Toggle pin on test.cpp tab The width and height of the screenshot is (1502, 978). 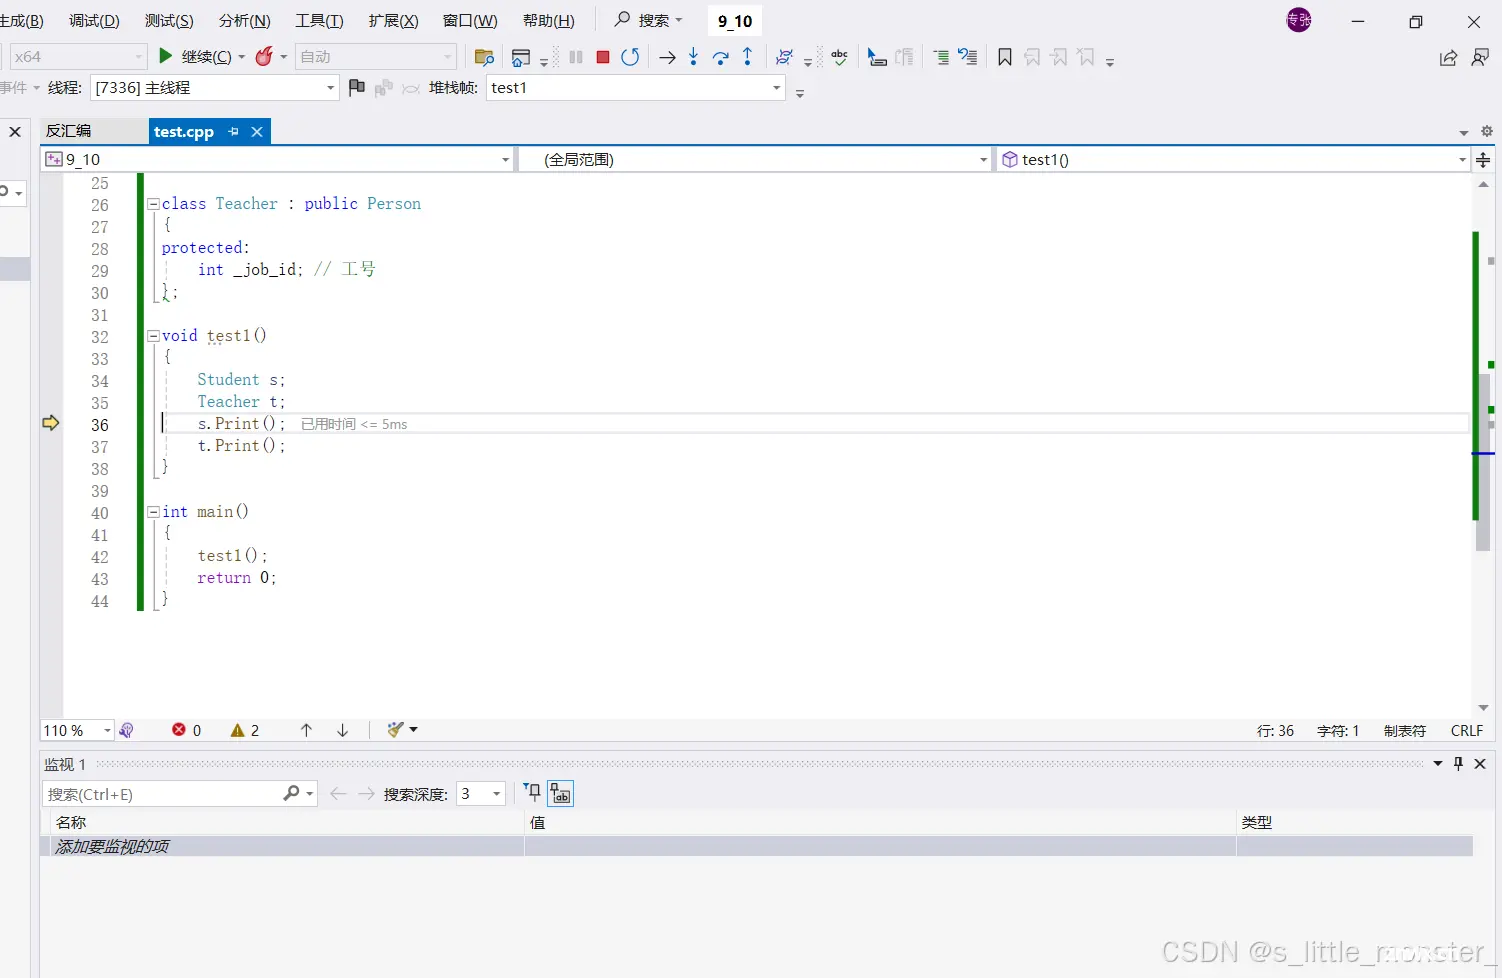pyautogui.click(x=233, y=131)
